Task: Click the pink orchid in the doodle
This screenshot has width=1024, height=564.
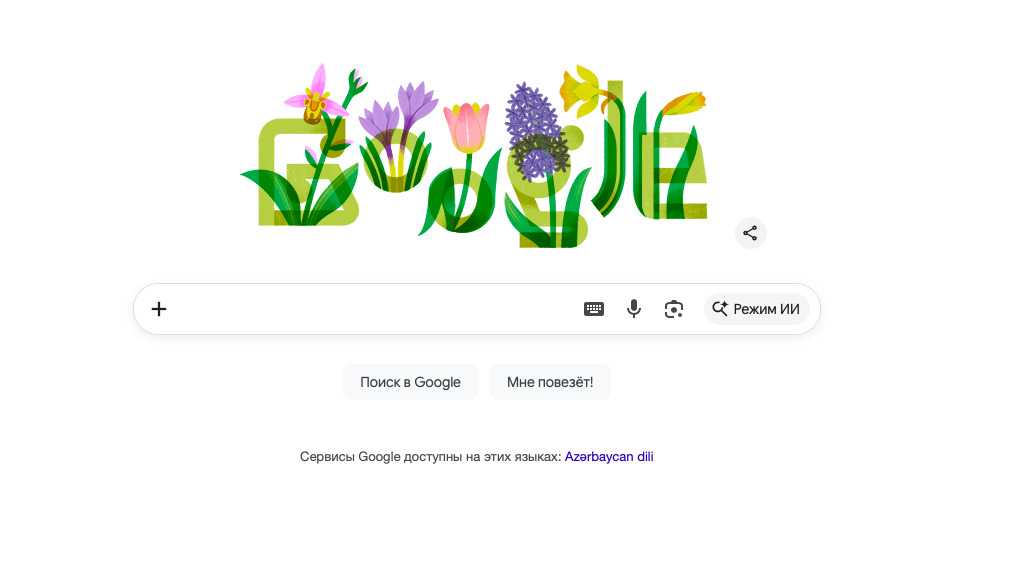Action: click(x=314, y=98)
